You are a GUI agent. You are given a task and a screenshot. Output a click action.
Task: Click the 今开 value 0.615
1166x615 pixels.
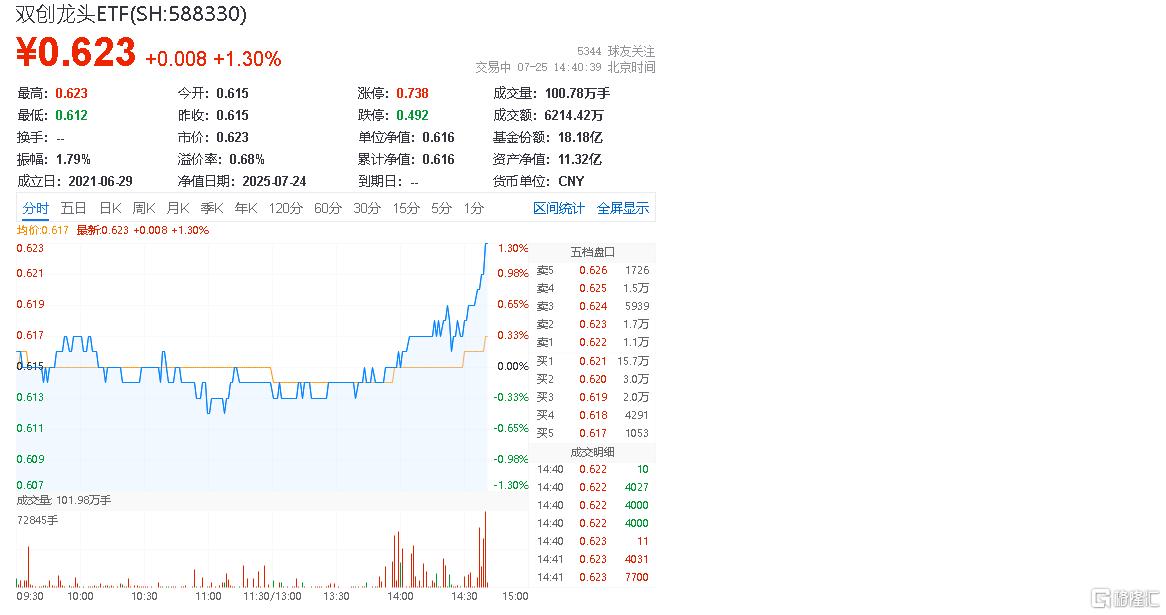233,93
